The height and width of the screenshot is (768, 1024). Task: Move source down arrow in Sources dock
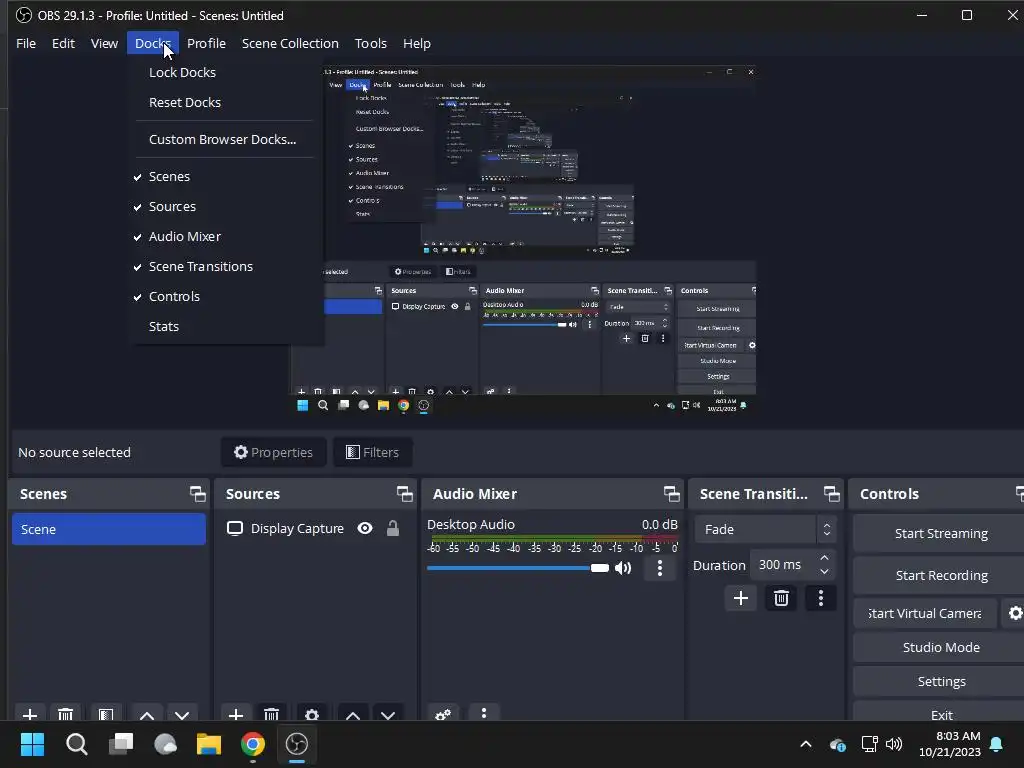click(388, 714)
